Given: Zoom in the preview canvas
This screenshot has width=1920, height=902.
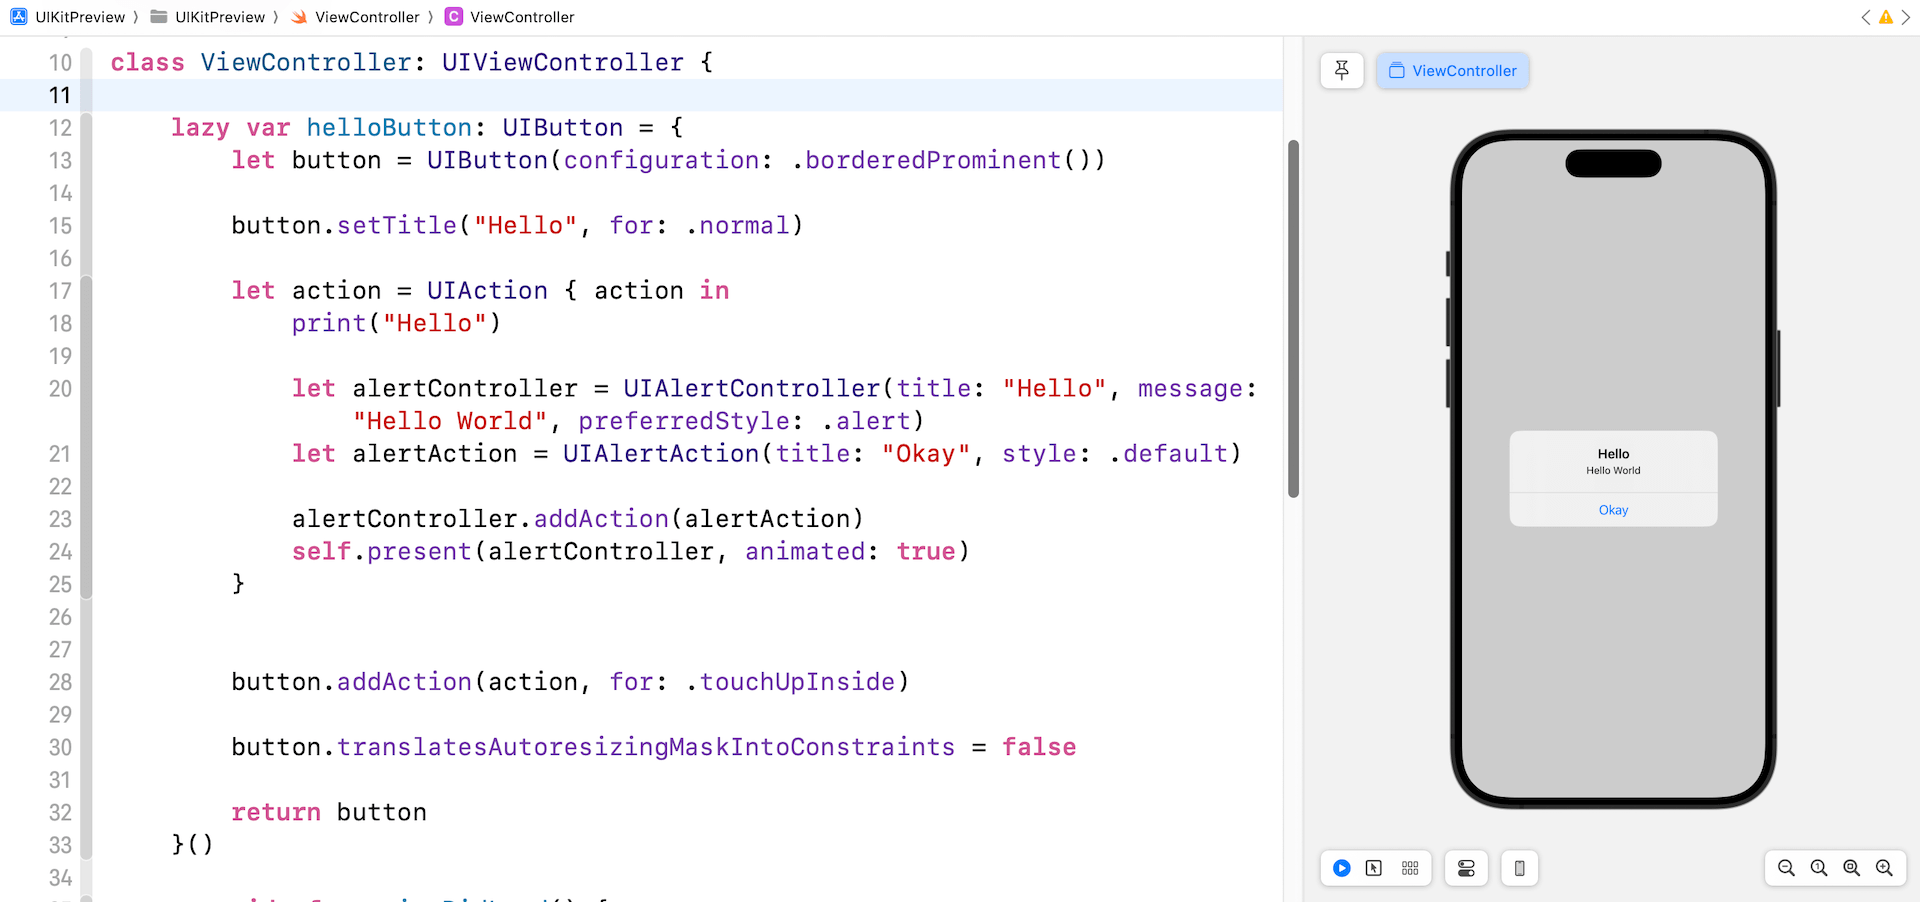Looking at the screenshot, I should click(x=1885, y=868).
